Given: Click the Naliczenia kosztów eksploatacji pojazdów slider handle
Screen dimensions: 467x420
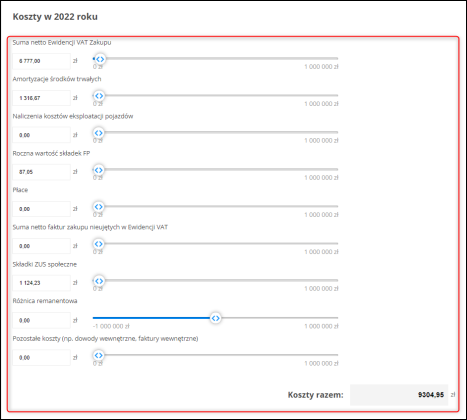Looking at the screenshot, I should pos(99,133).
